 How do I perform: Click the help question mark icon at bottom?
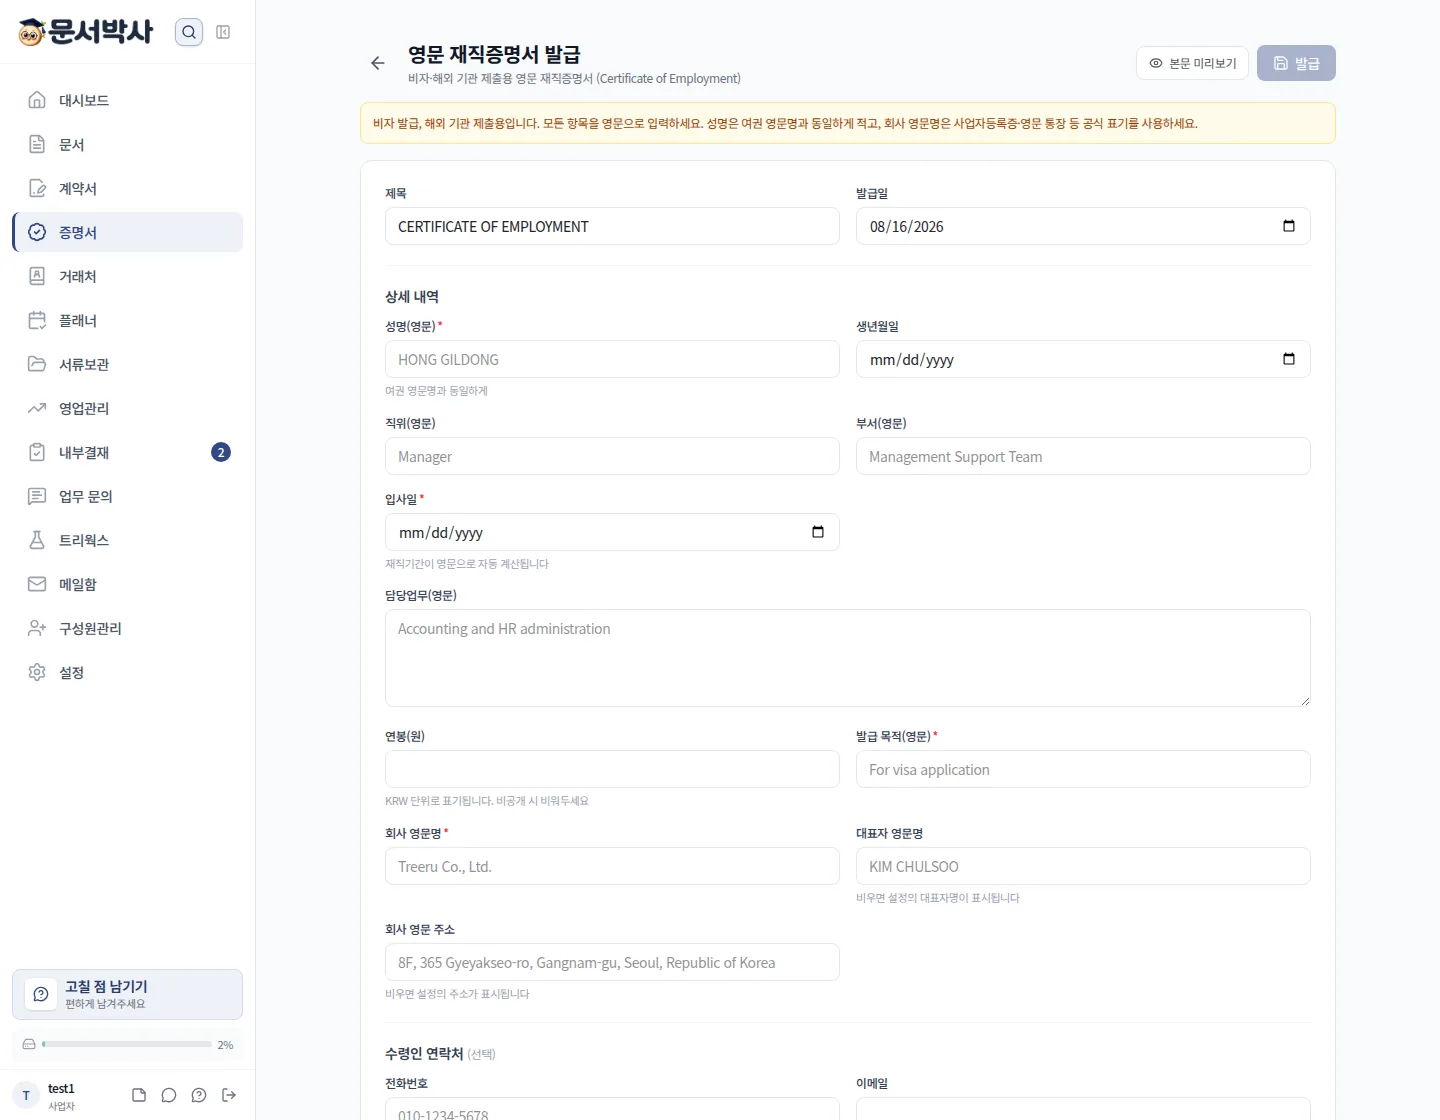[x=199, y=1095]
